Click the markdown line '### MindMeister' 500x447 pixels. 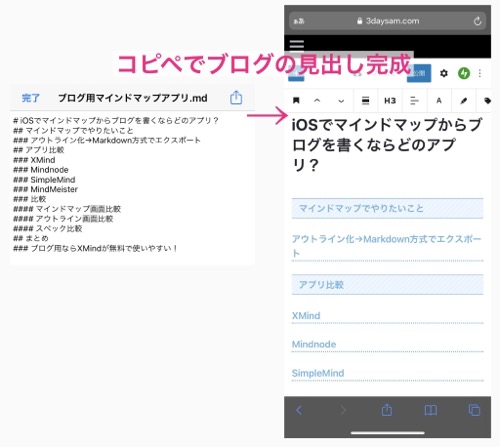coord(45,189)
